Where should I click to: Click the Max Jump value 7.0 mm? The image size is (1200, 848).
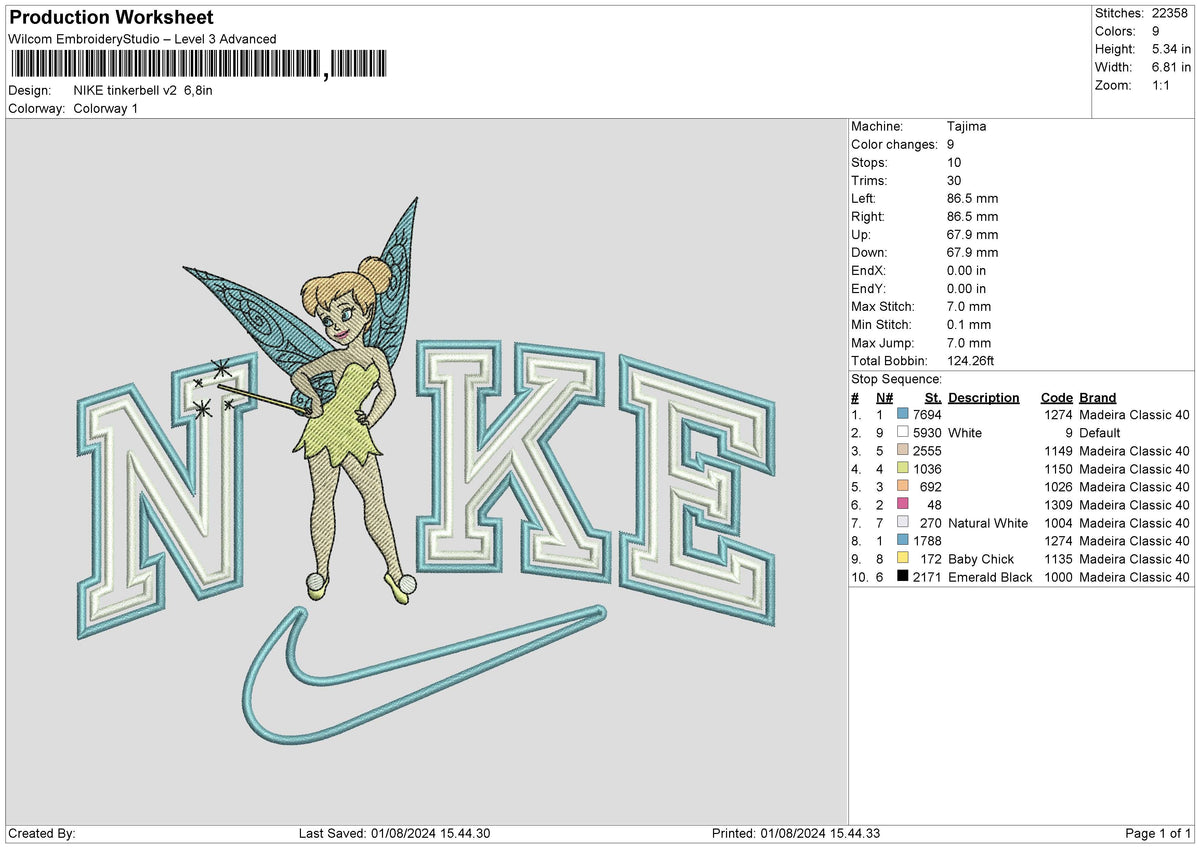pyautogui.click(x=969, y=342)
